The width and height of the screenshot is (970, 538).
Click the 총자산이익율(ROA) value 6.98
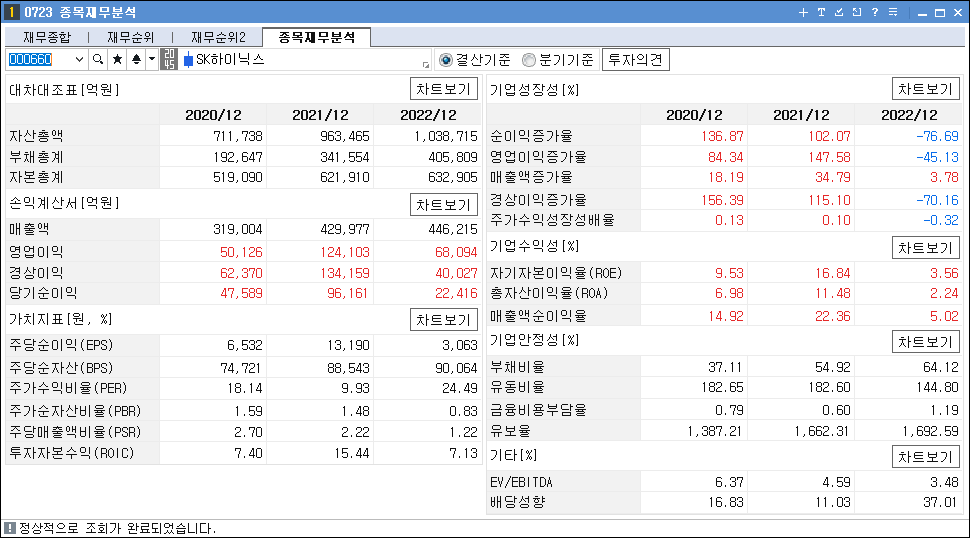click(x=729, y=293)
